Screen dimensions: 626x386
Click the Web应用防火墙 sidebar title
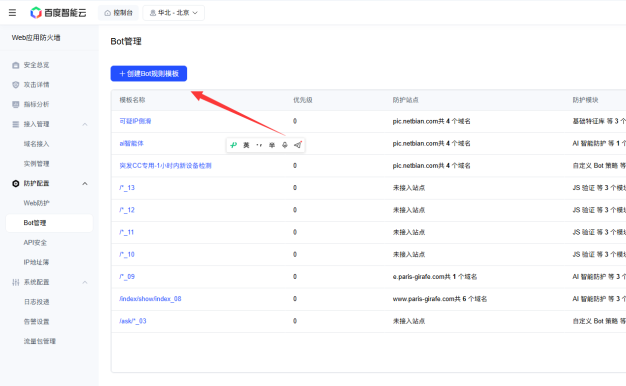(36, 38)
